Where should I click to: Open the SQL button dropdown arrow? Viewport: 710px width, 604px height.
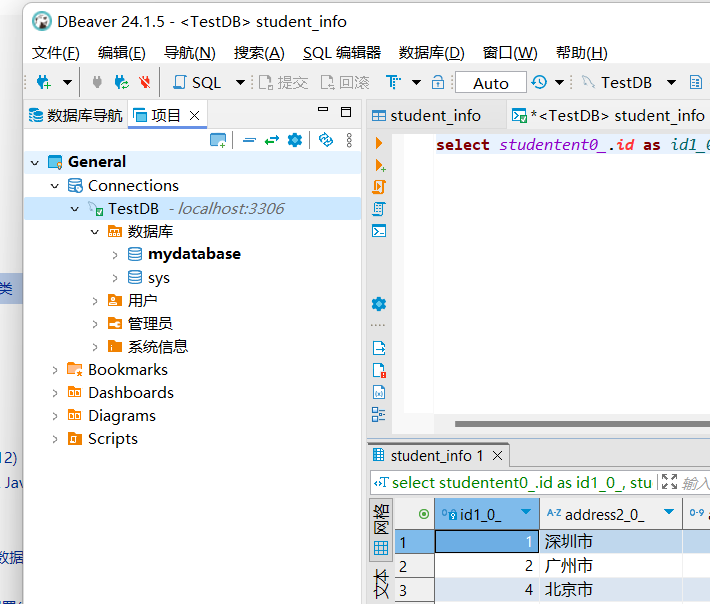click(240, 82)
